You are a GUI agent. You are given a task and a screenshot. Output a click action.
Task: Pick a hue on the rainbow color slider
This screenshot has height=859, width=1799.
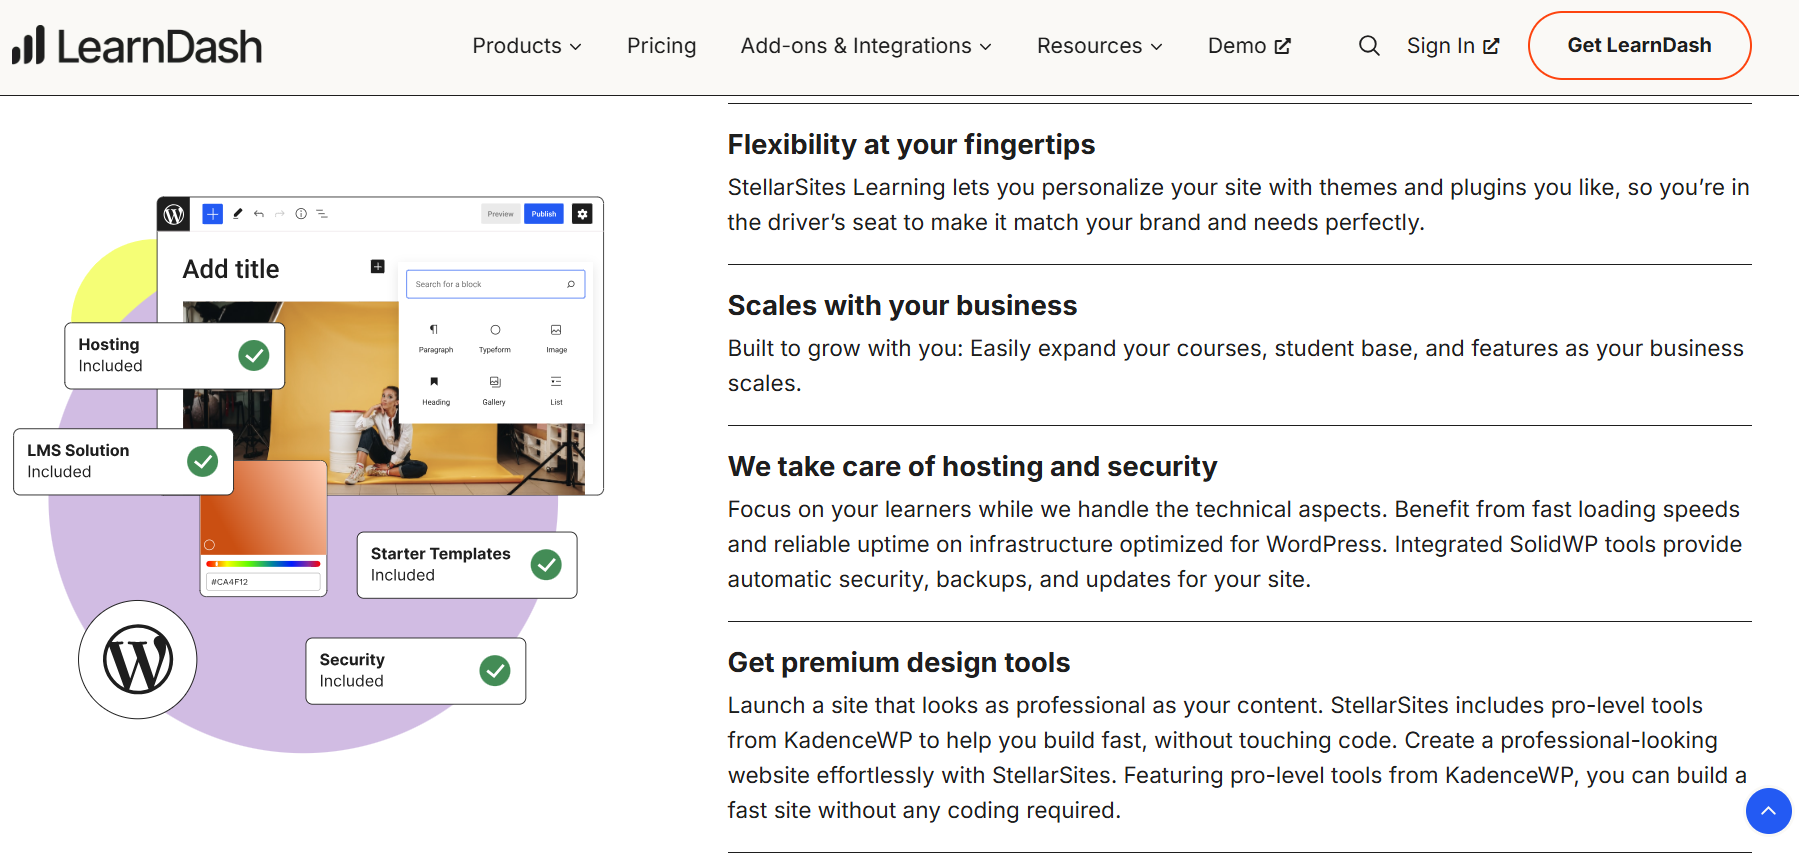point(262,564)
